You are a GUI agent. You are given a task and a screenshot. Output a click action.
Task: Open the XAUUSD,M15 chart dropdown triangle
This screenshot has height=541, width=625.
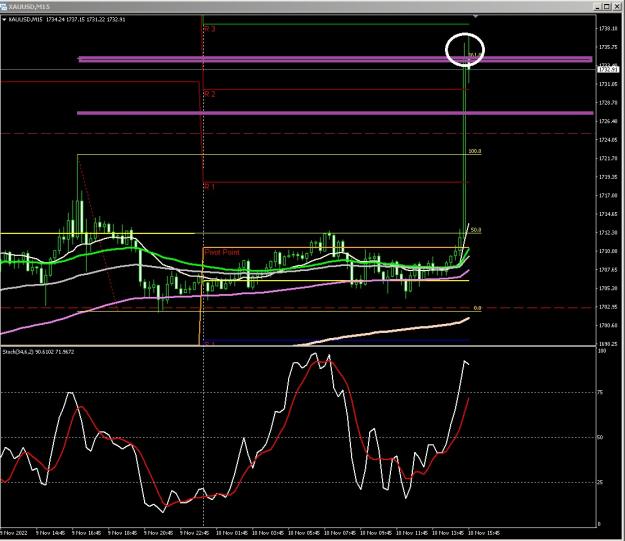click(4, 19)
